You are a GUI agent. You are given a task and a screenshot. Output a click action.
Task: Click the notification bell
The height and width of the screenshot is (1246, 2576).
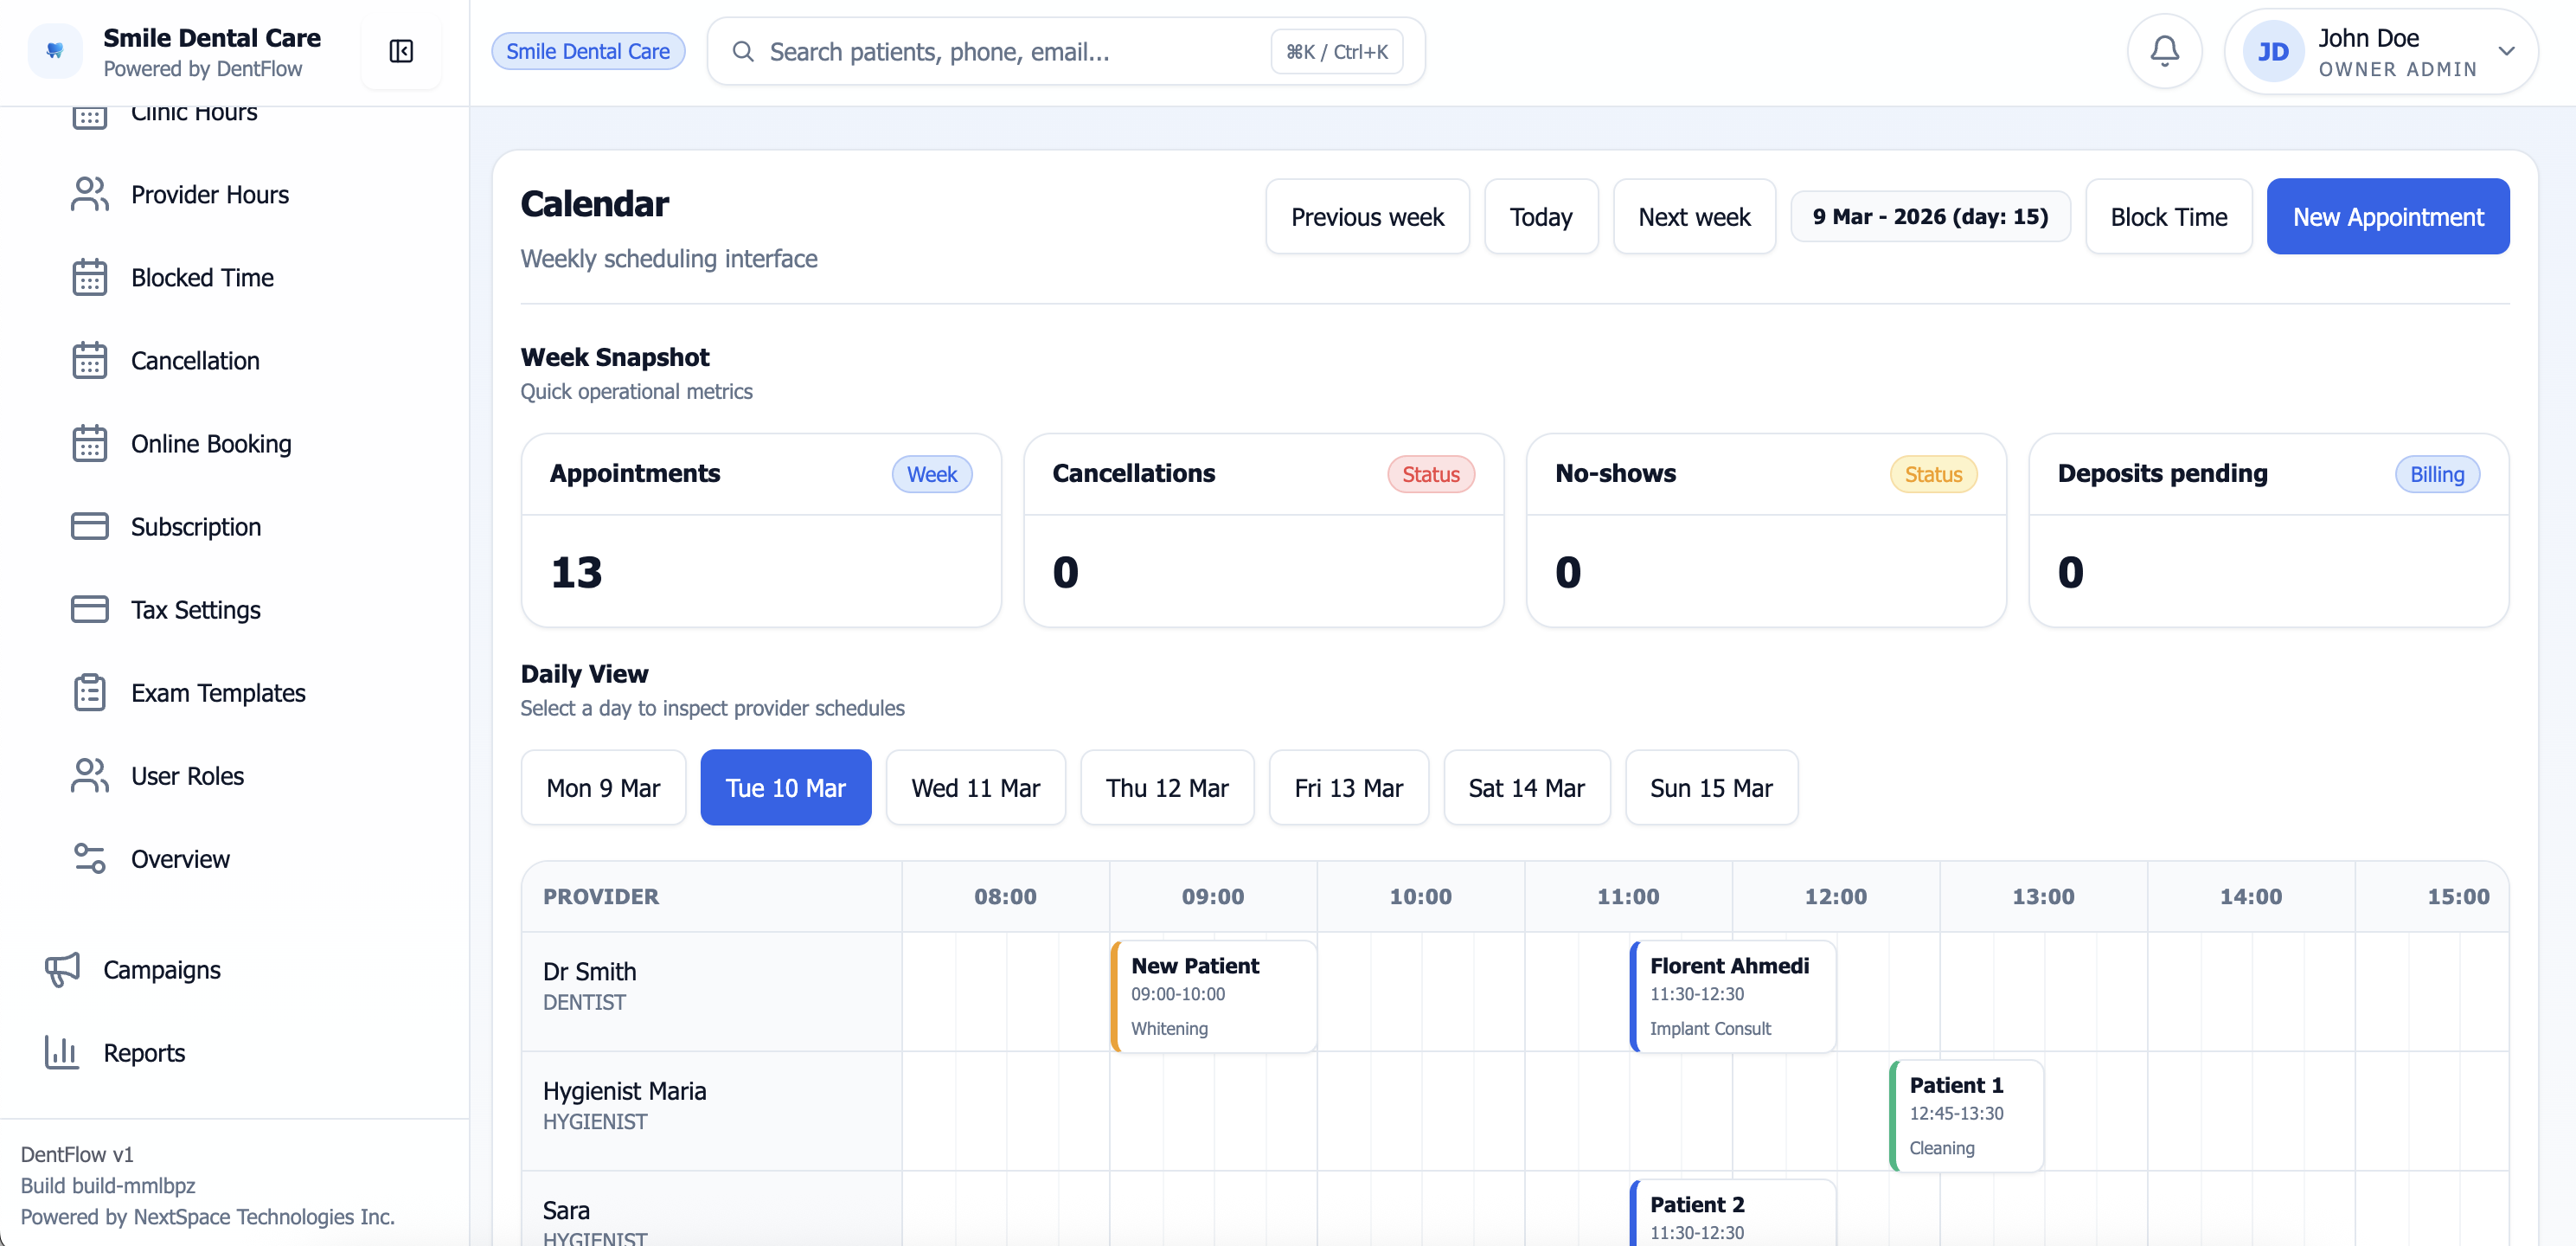[x=2163, y=51]
